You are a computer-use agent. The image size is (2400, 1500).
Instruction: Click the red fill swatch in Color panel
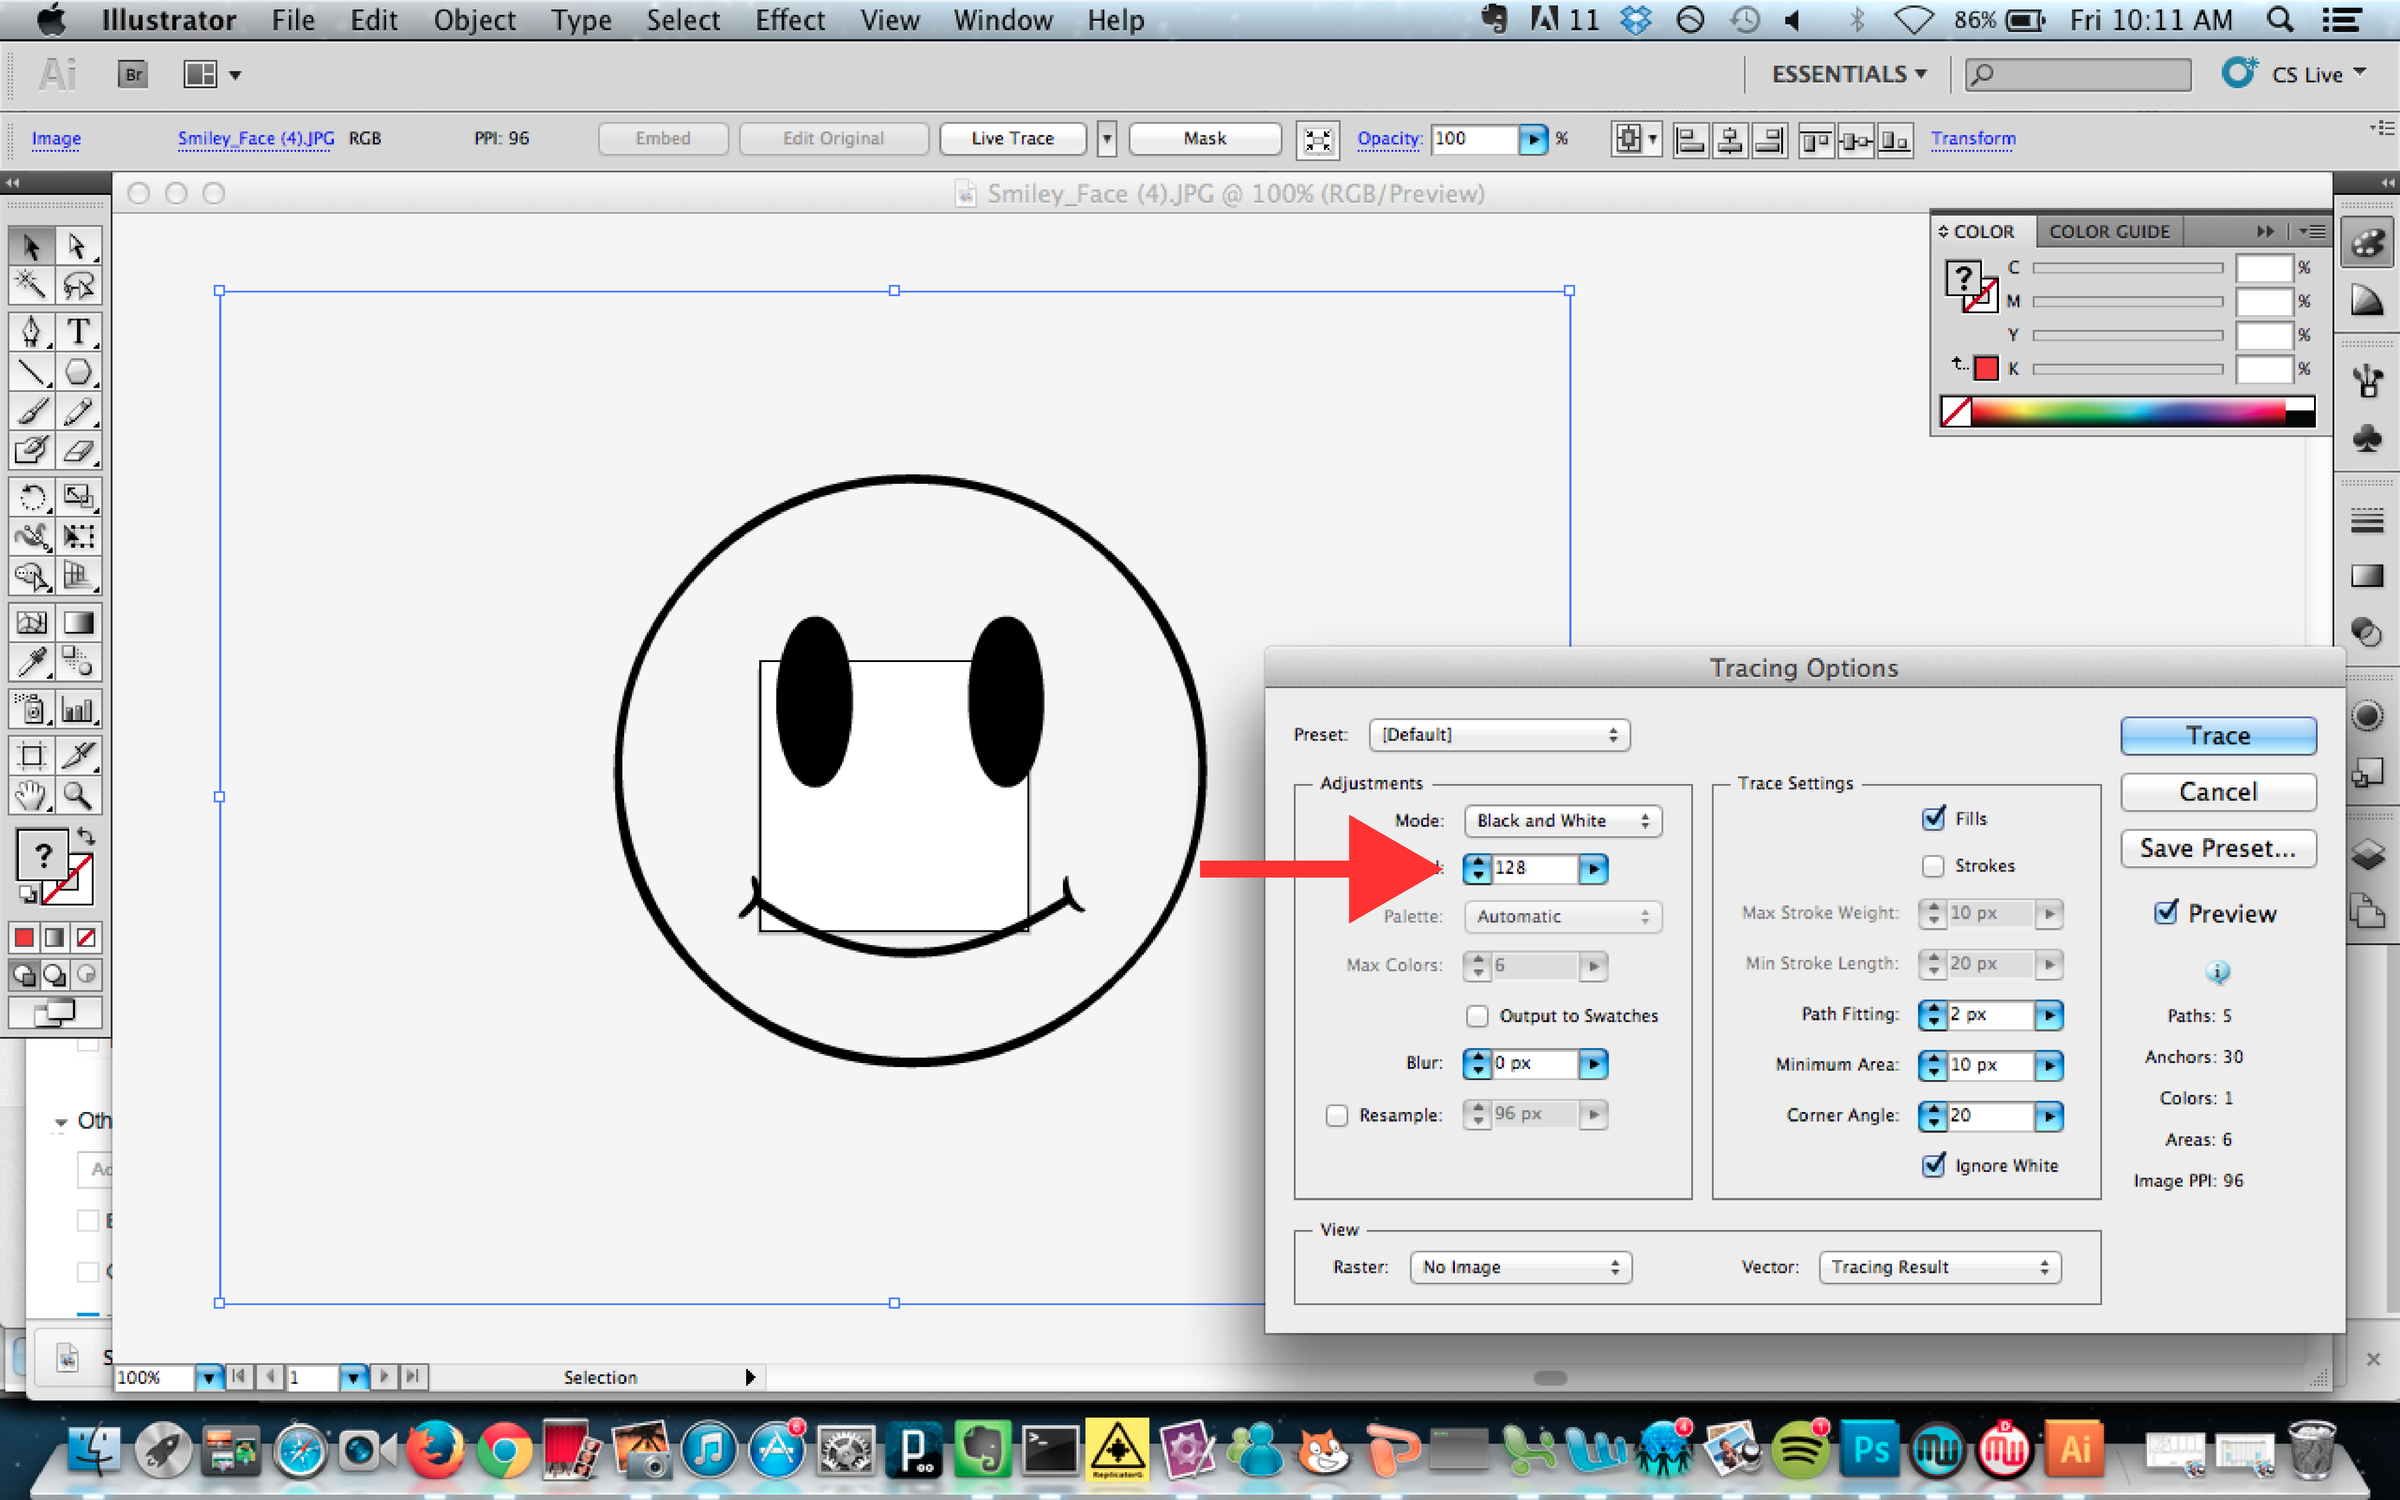1986,368
